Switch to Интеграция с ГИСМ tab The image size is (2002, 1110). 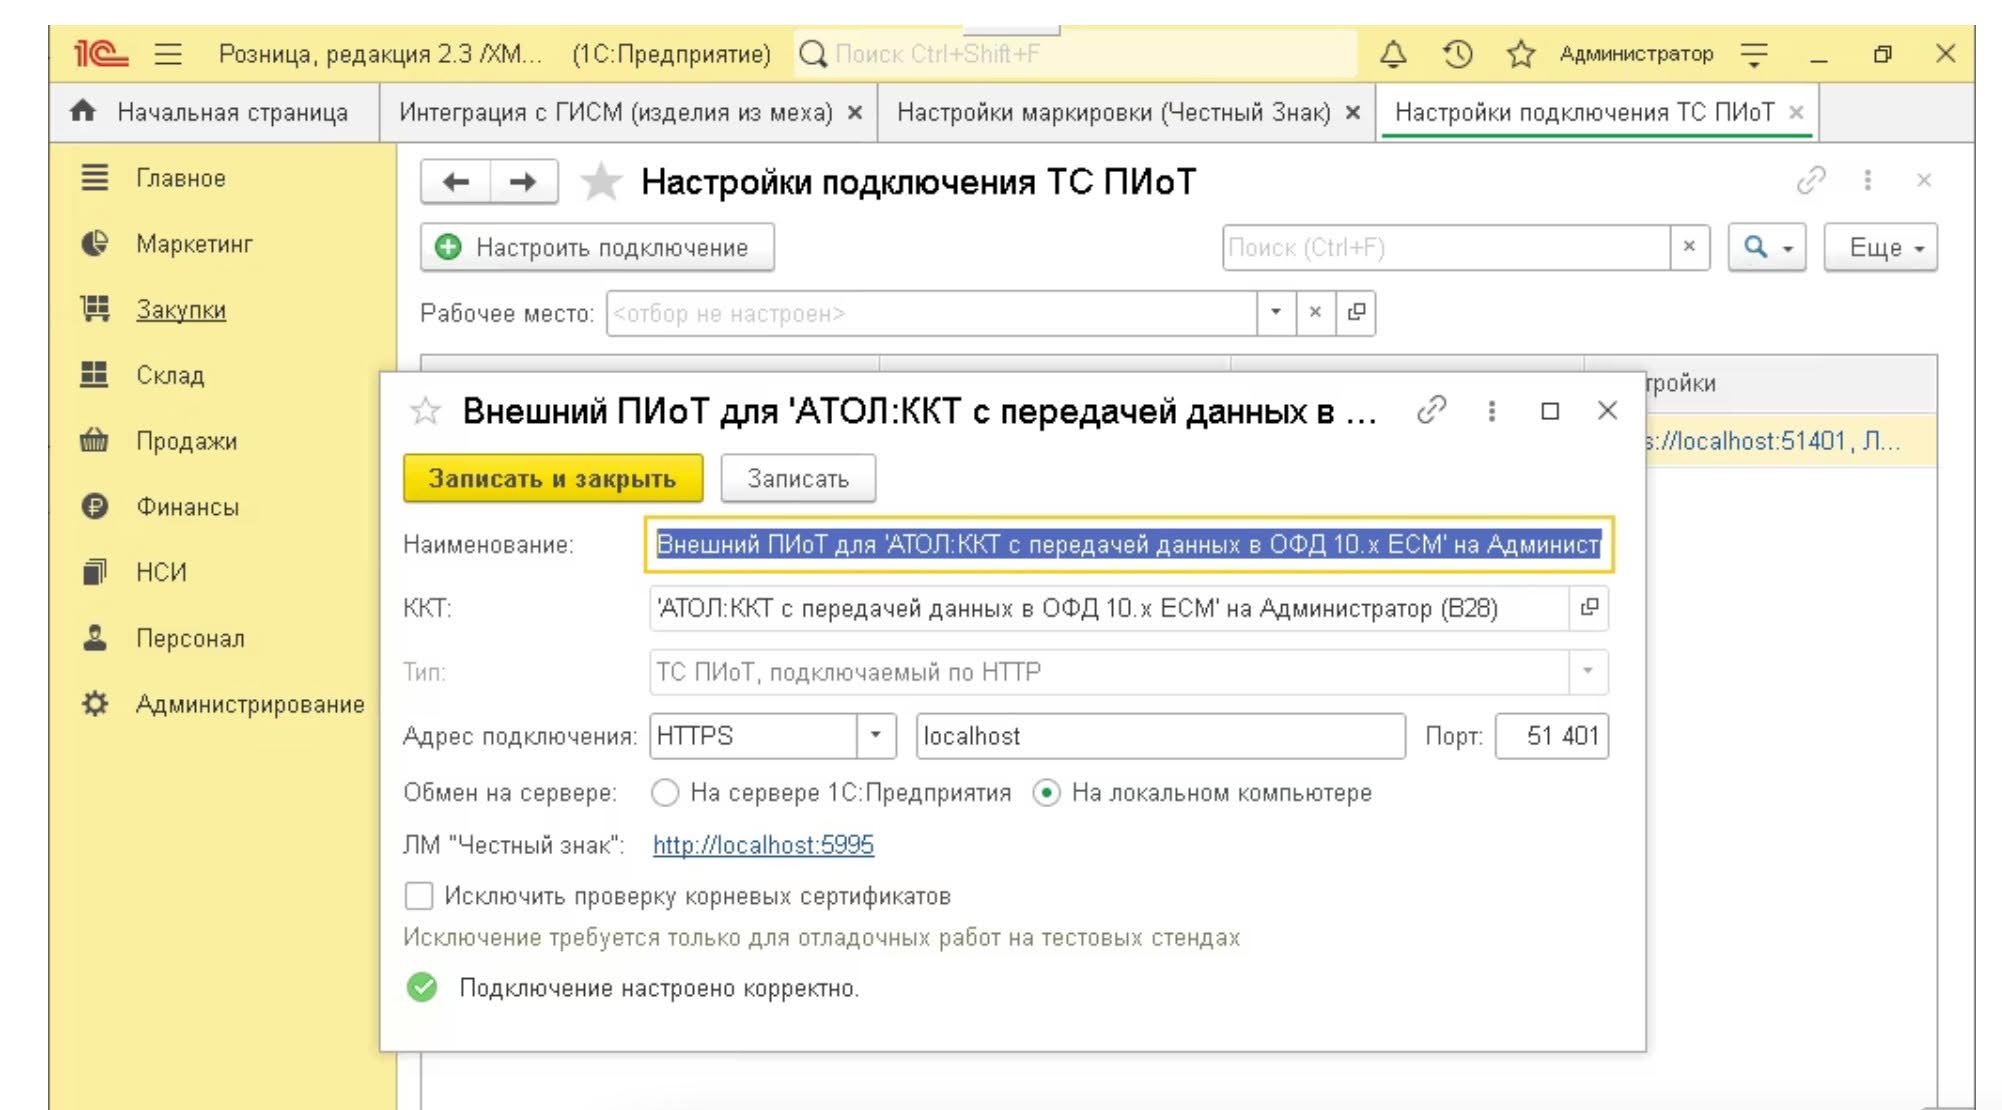[x=615, y=112]
